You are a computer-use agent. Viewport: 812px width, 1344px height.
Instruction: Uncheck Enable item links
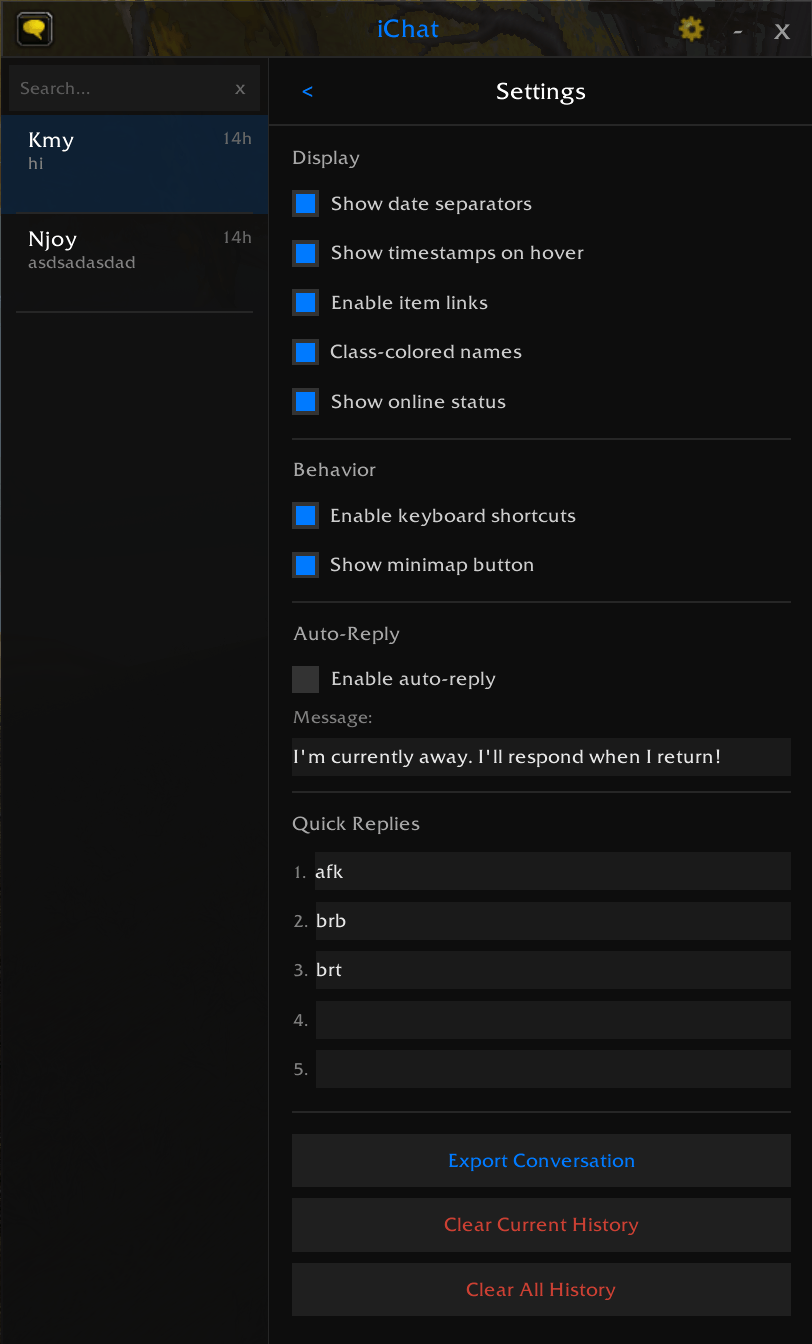click(x=306, y=302)
